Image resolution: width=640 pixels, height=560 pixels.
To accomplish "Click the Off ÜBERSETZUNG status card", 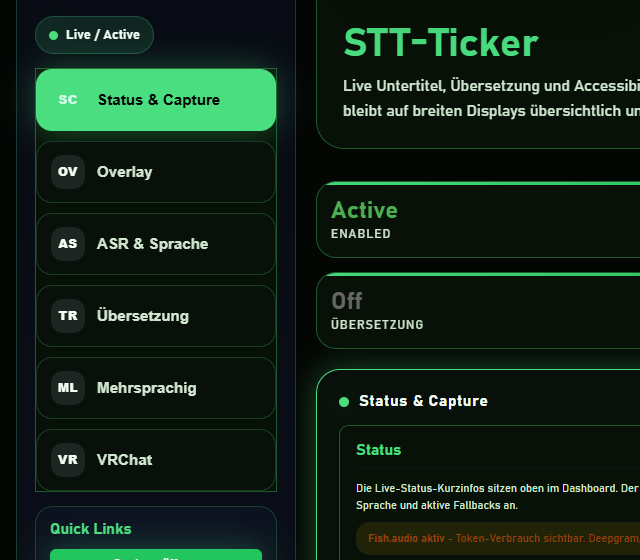I will [478, 311].
